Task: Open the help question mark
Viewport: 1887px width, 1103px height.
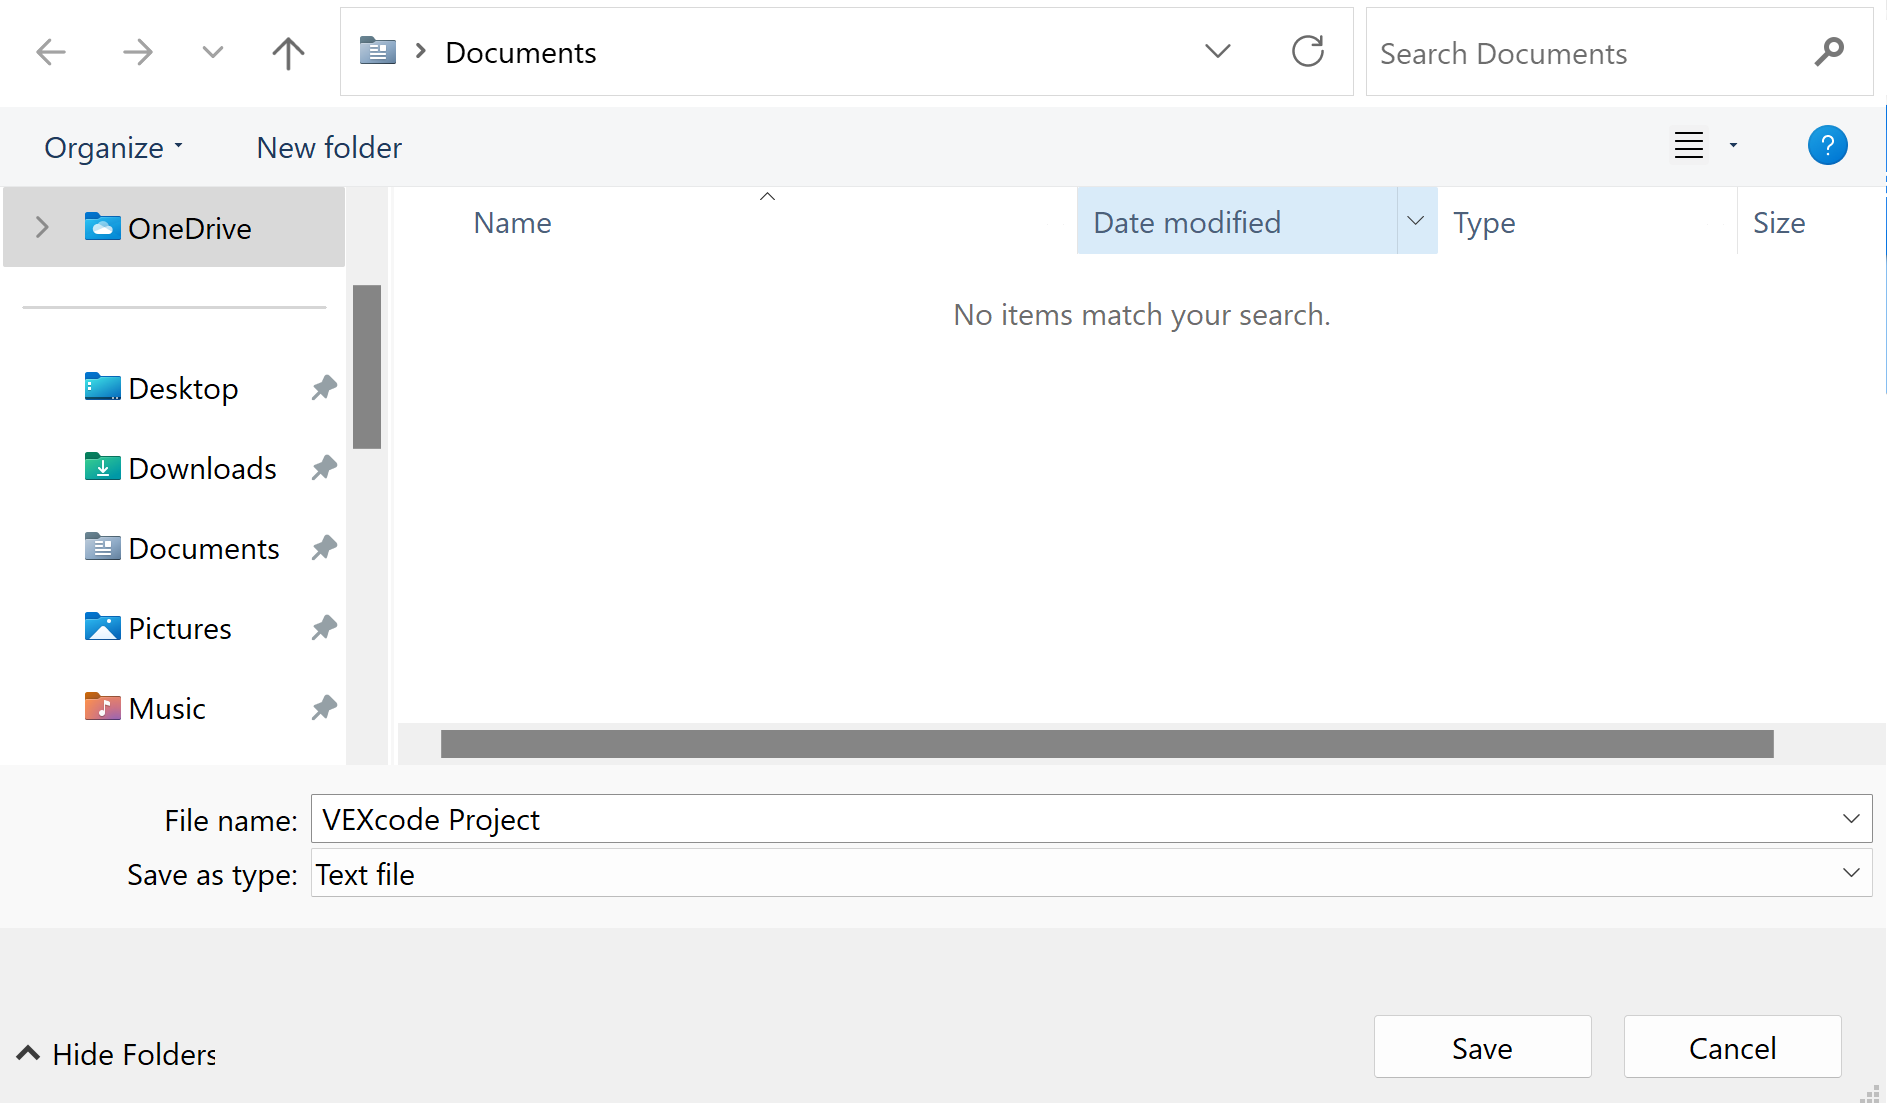Action: tap(1828, 145)
